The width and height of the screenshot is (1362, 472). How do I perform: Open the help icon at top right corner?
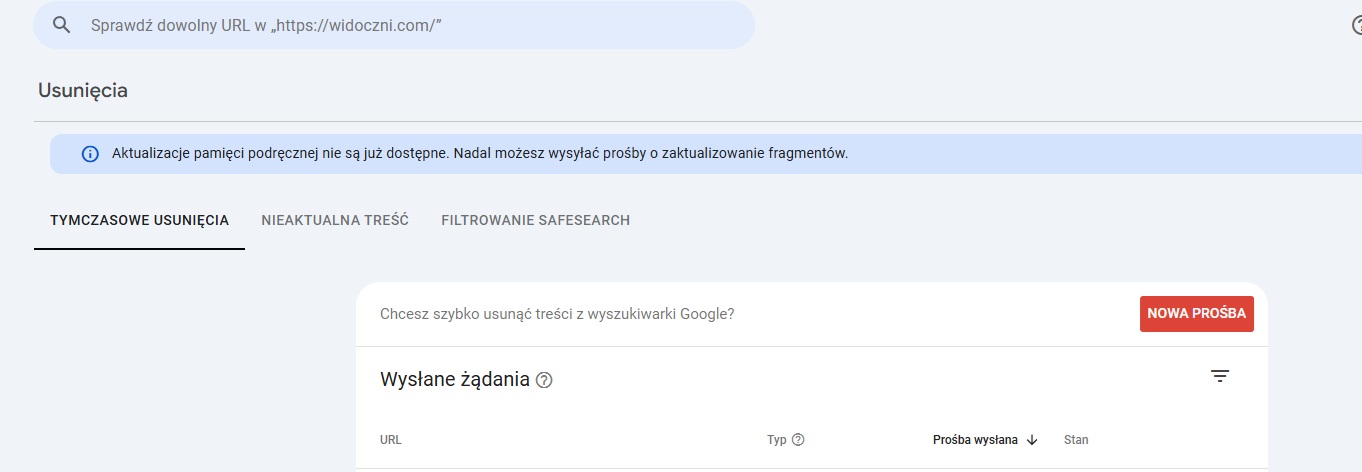tap(1356, 26)
